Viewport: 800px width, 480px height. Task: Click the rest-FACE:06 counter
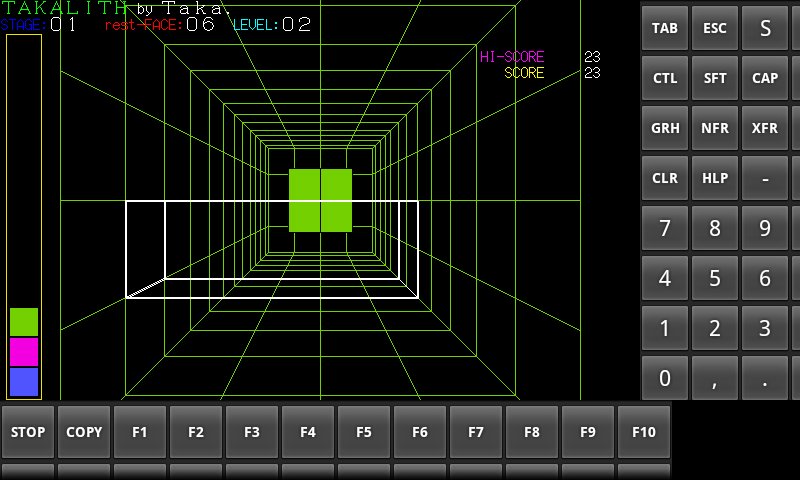160,24
